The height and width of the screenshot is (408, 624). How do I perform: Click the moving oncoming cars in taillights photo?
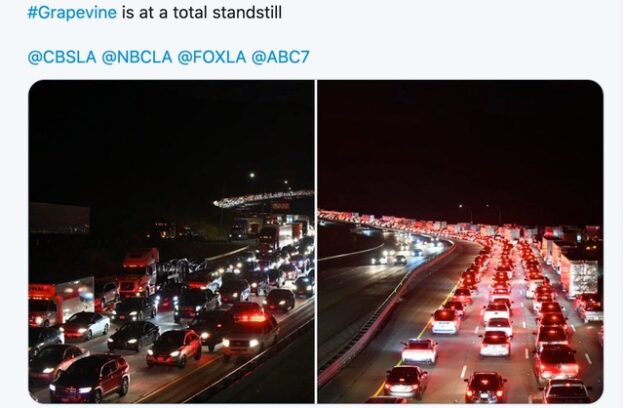point(402,249)
